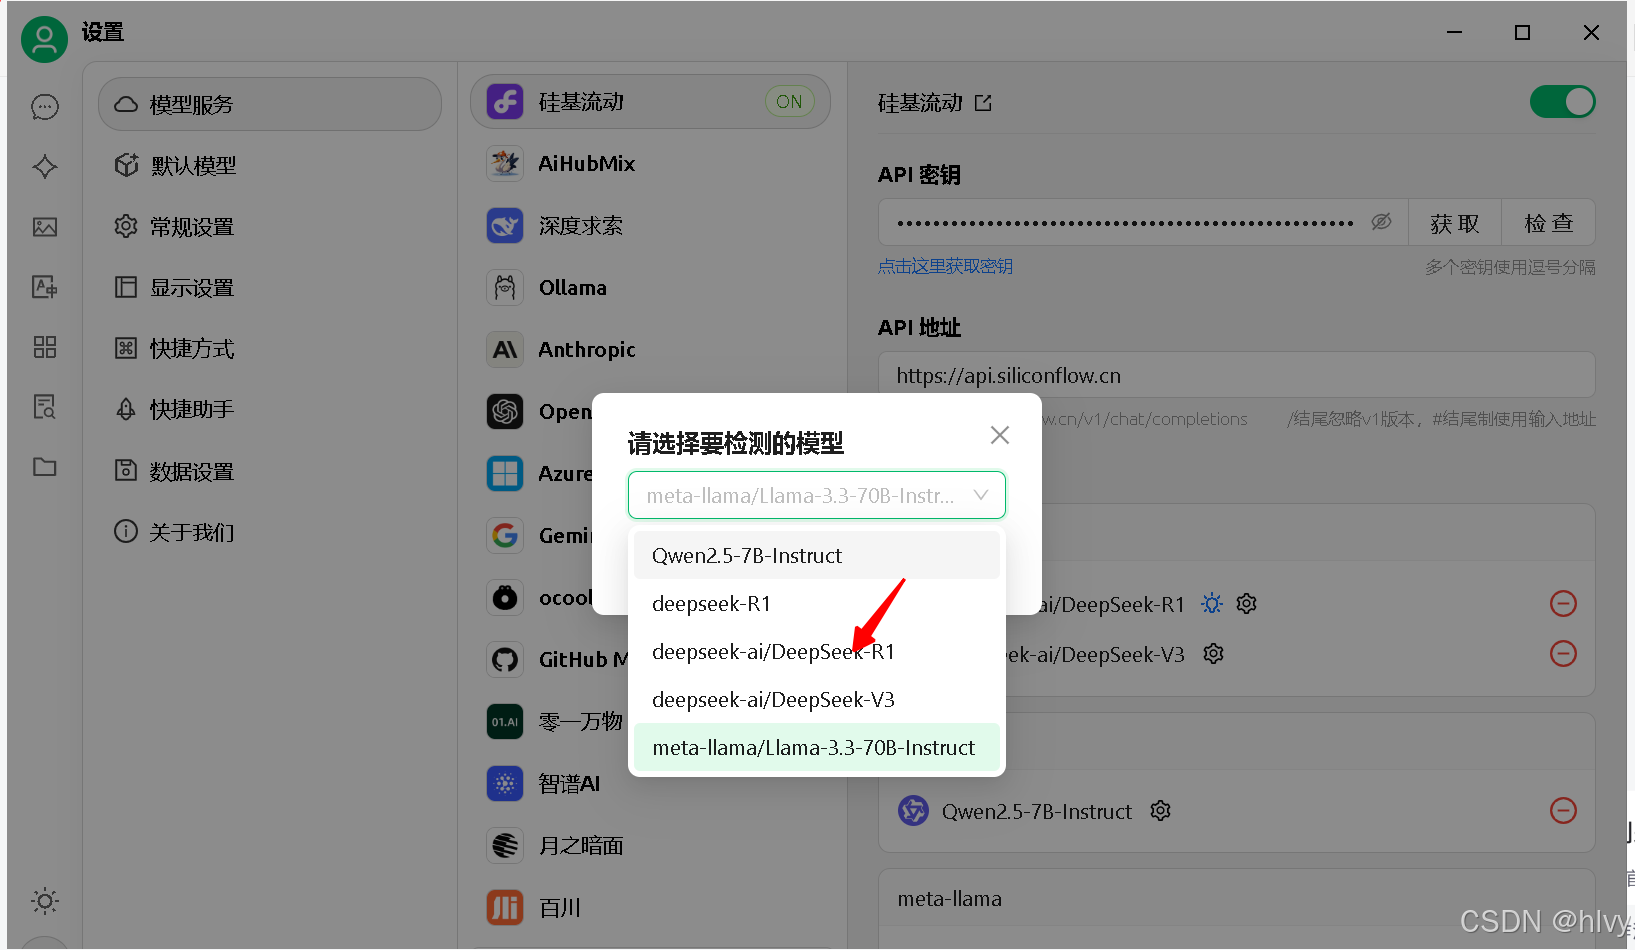Open the mini apps grid sidebar icon
The width and height of the screenshot is (1635, 950).
45,347
